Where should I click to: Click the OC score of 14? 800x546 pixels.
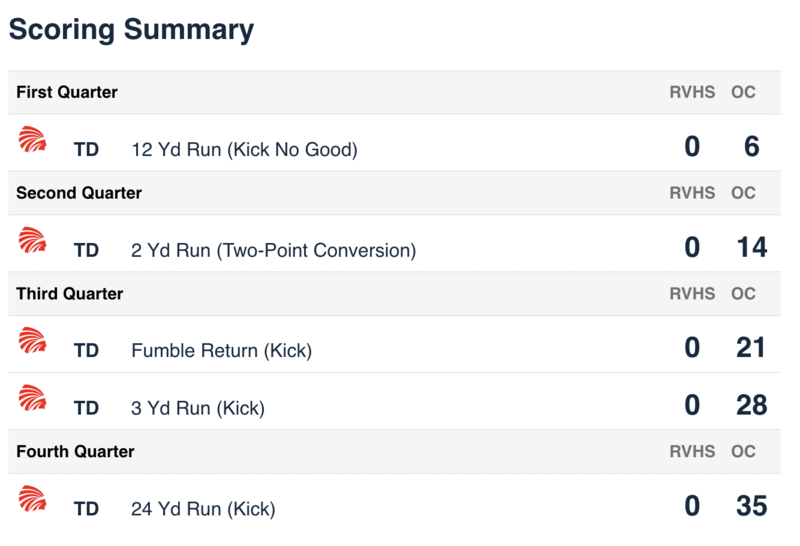[750, 247]
